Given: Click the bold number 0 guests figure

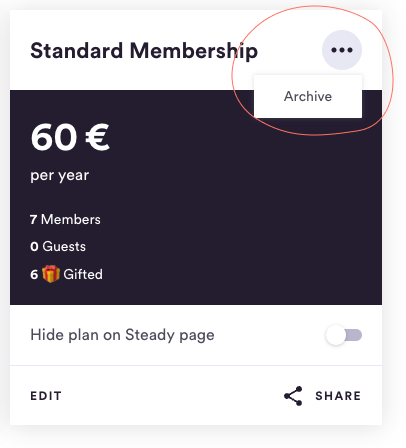Looking at the screenshot, I should click(34, 247).
